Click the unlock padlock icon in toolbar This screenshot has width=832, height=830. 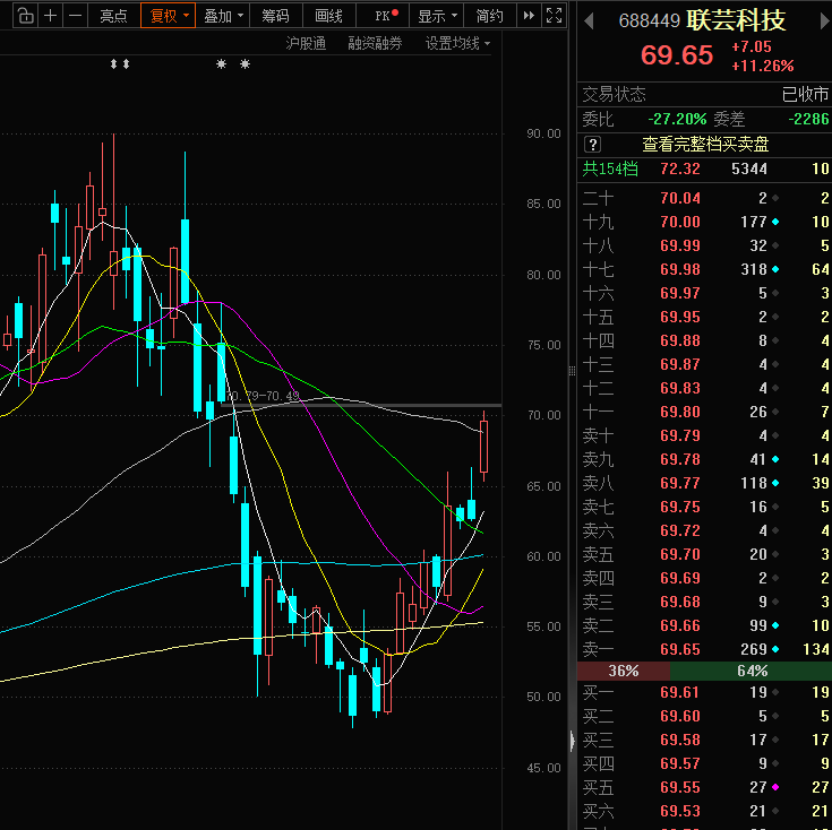[x=25, y=16]
